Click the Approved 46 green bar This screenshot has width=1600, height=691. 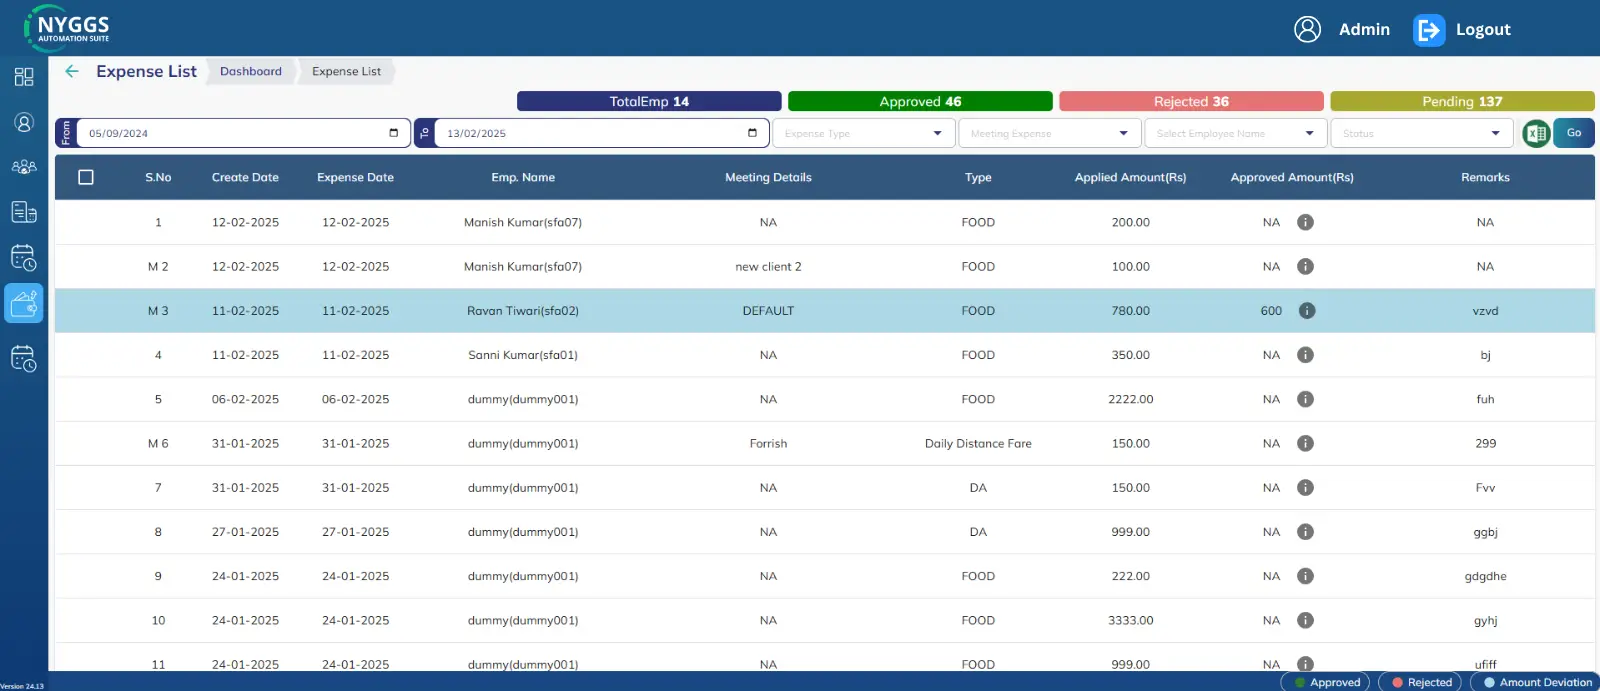(x=920, y=101)
